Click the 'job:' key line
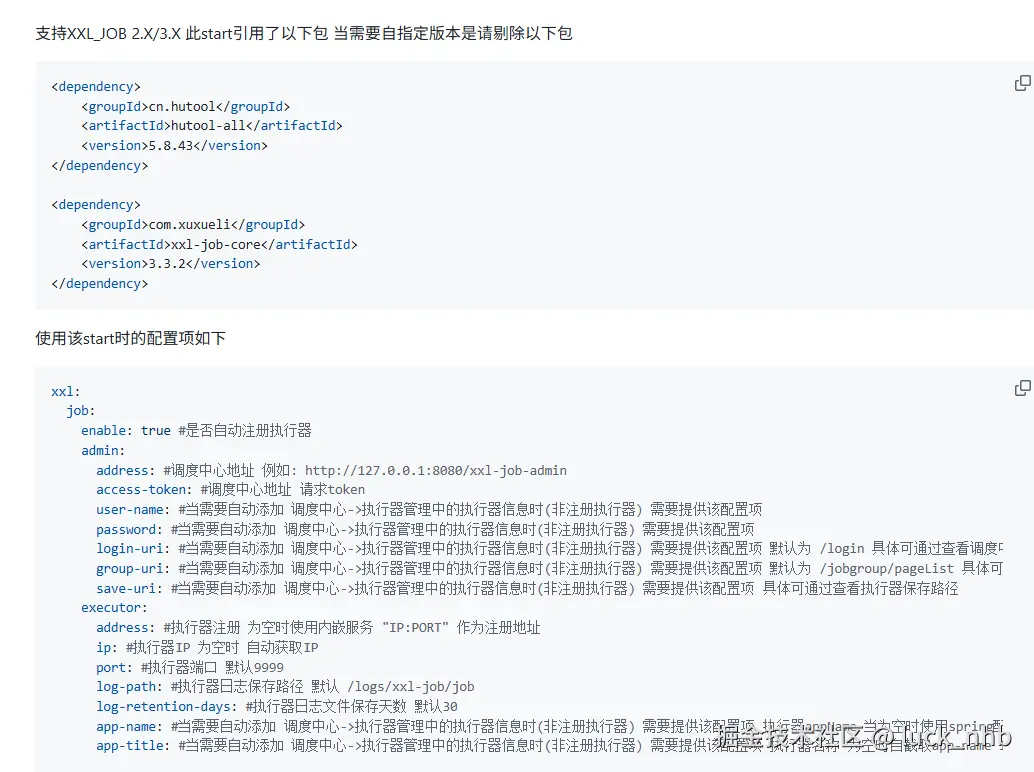The height and width of the screenshot is (772, 1034). coord(80,410)
